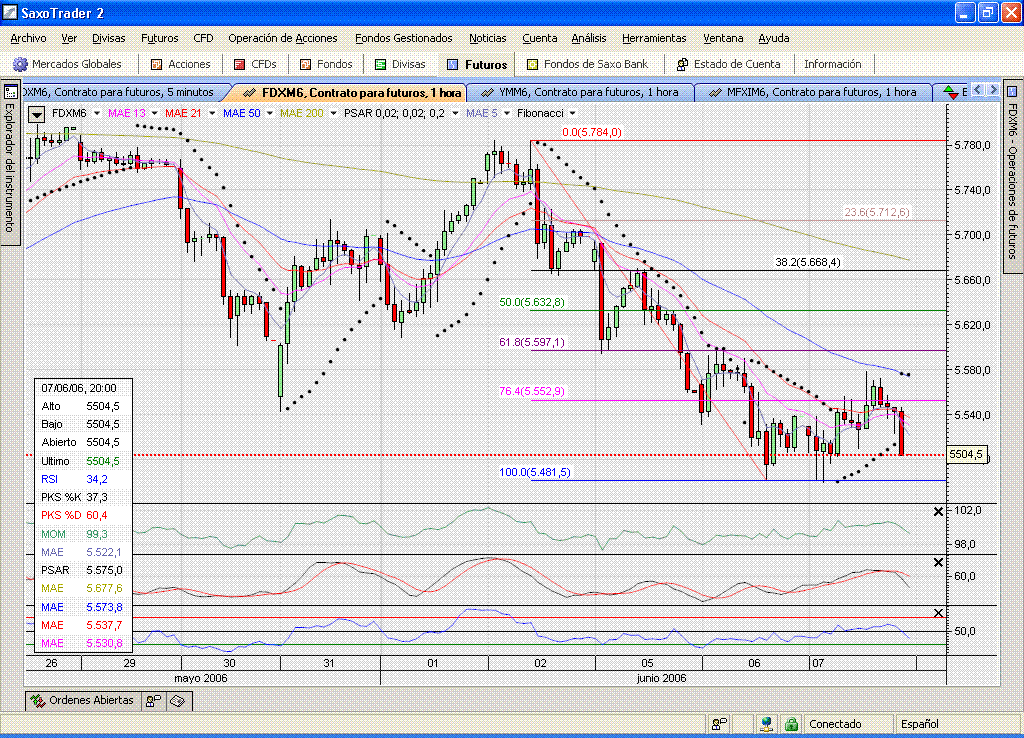Open the Herramientas menu
The image size is (1024, 738).
click(654, 38)
